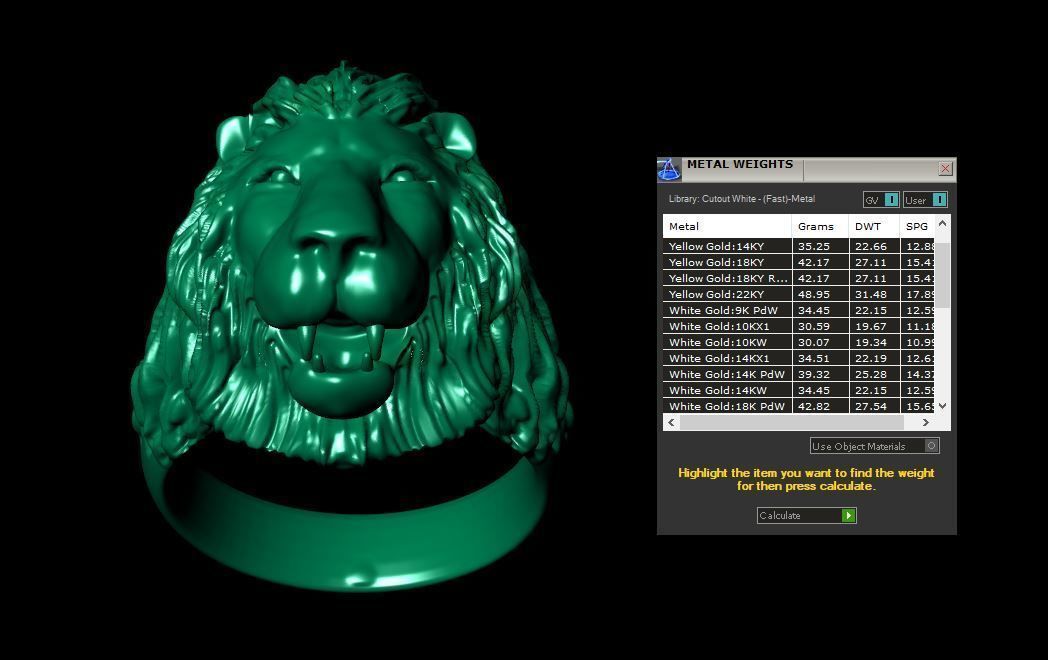Select the Yellow Gold:18KY row name
Viewport: 1048px width, 660px height.
716,262
